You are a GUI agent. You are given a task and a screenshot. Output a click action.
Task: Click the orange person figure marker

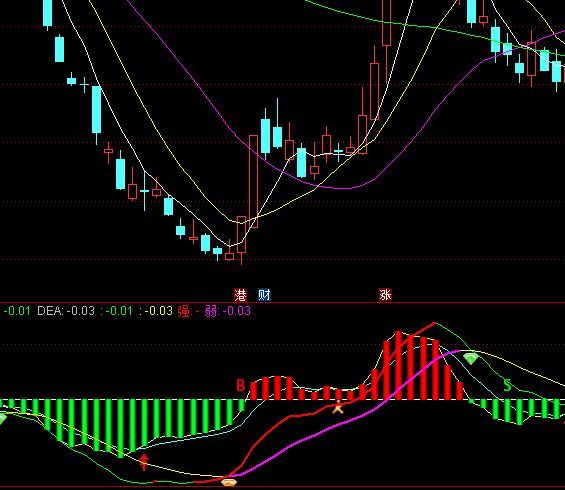pyautogui.click(x=338, y=406)
